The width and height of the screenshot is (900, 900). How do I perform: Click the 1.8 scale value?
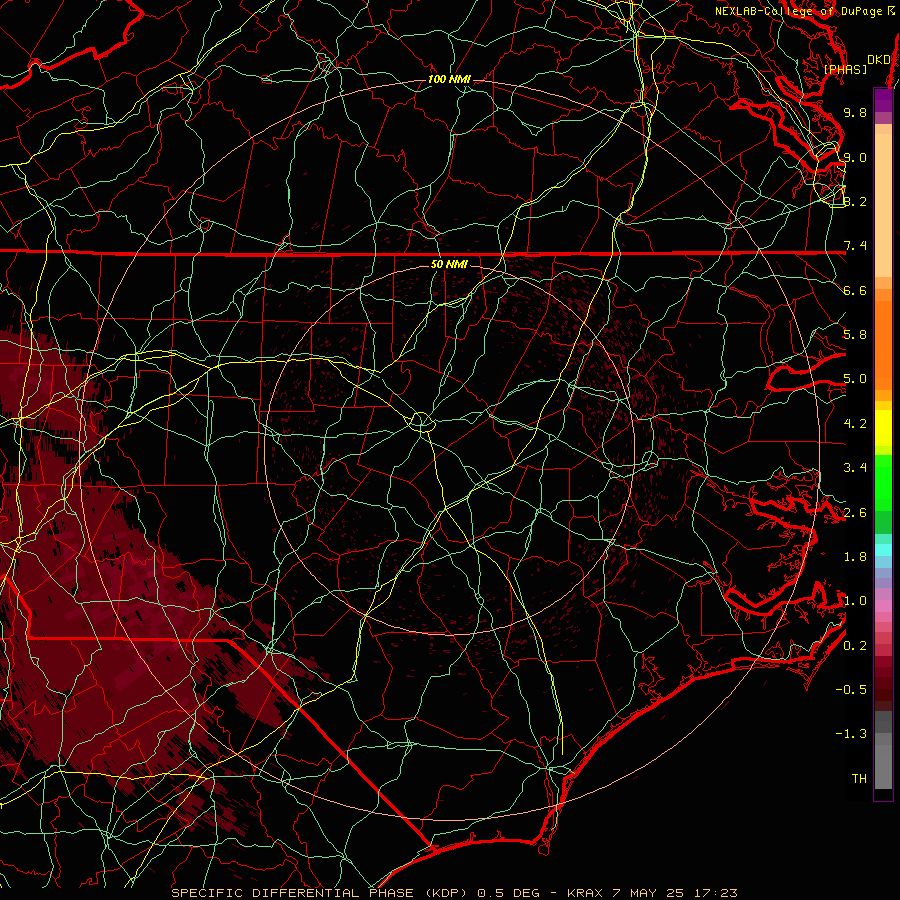point(855,557)
